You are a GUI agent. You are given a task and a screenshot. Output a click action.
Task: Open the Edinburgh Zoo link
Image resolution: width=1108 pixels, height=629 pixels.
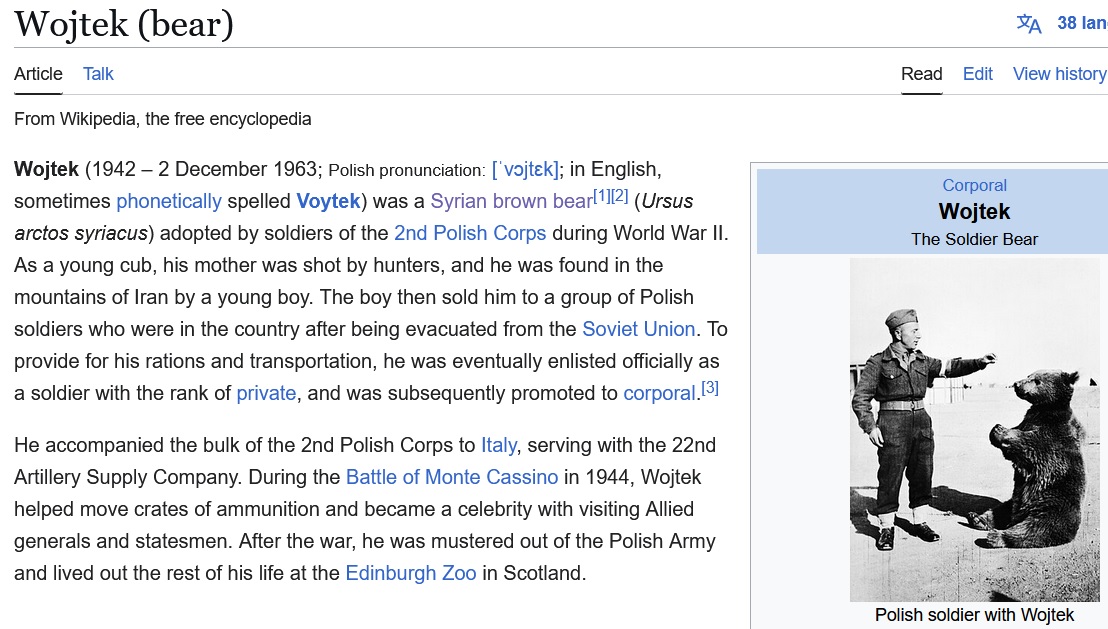coord(411,573)
